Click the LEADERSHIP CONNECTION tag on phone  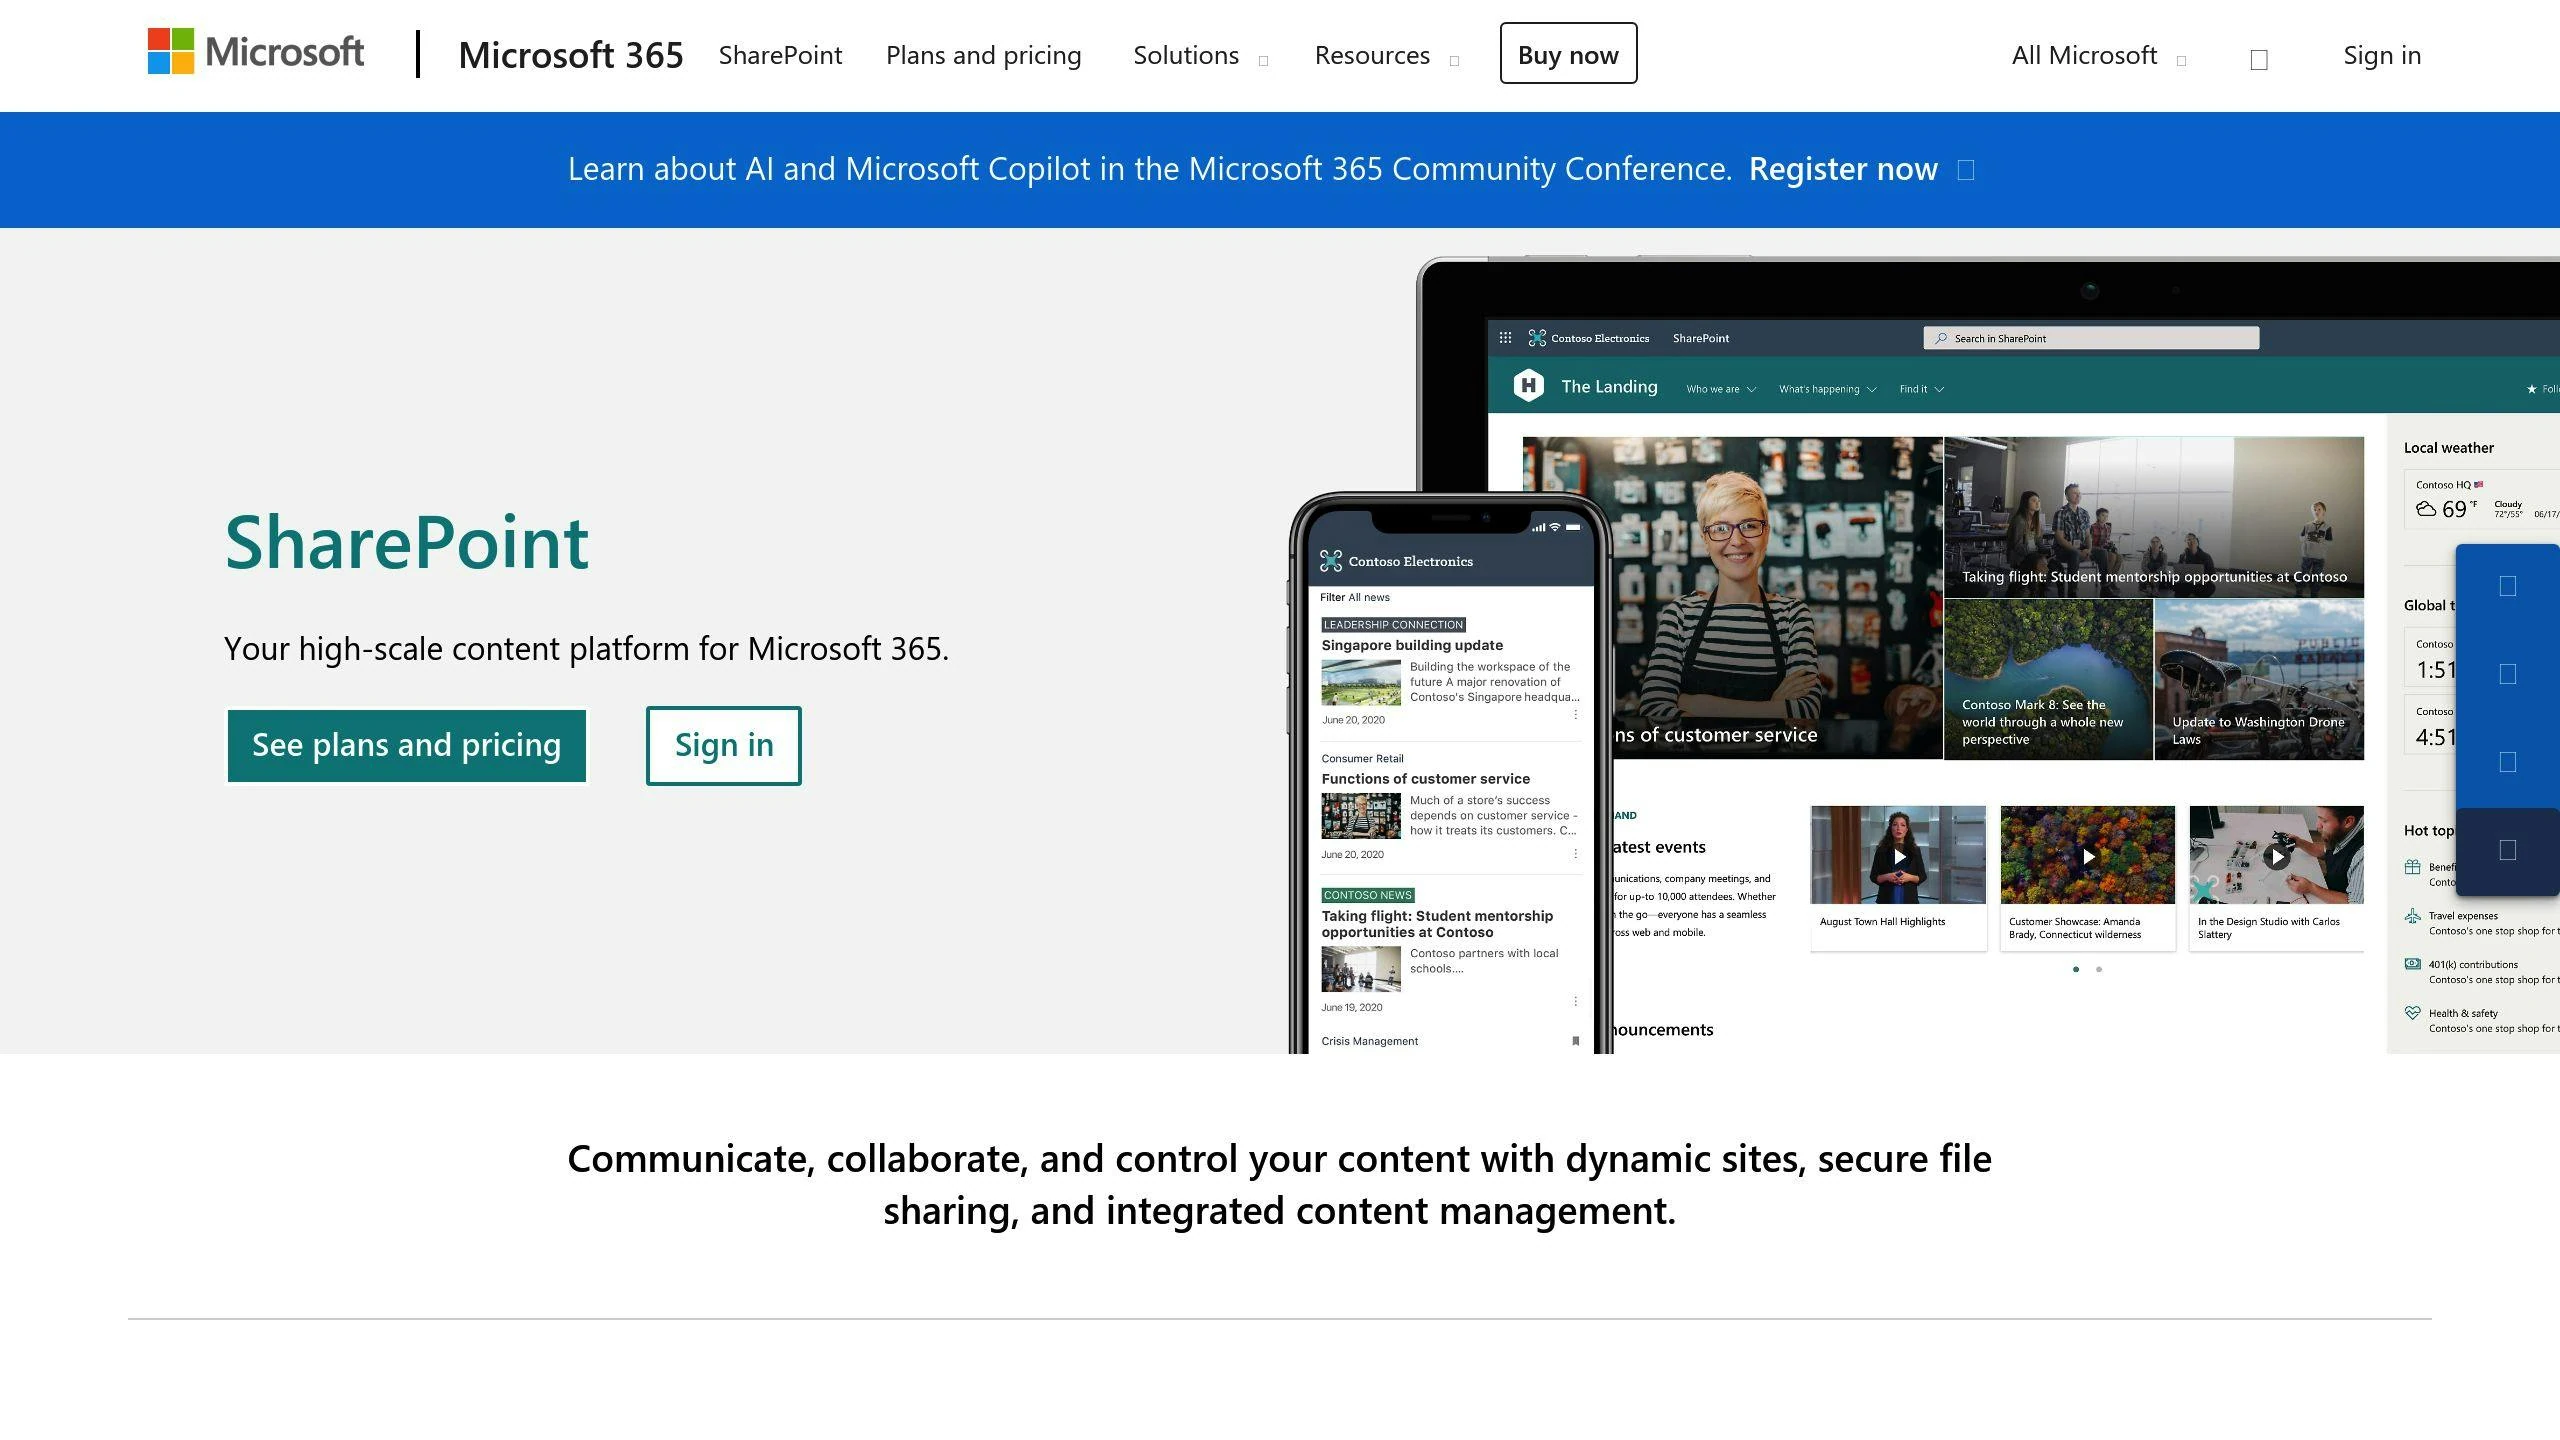click(1393, 624)
